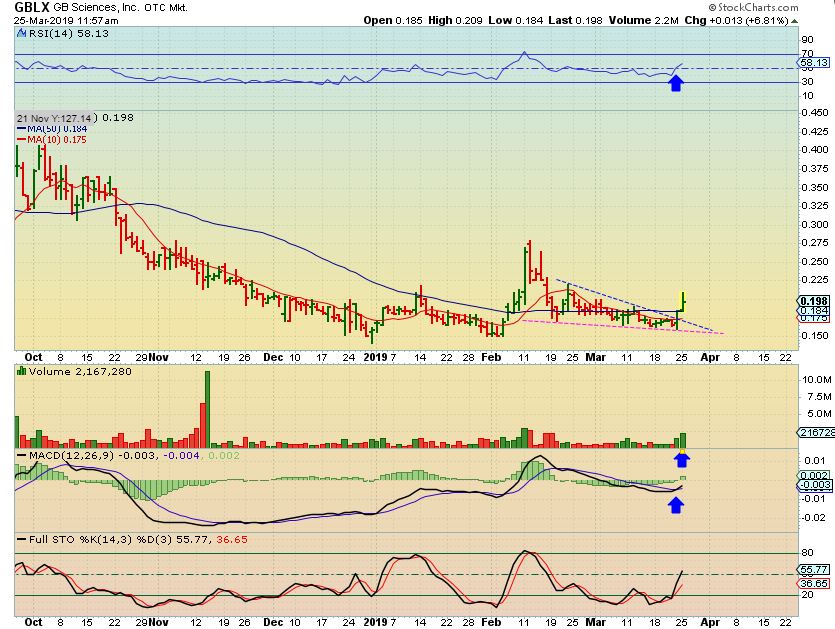
Task: Click the Volume 2.2M header value
Action: pyautogui.click(x=644, y=21)
